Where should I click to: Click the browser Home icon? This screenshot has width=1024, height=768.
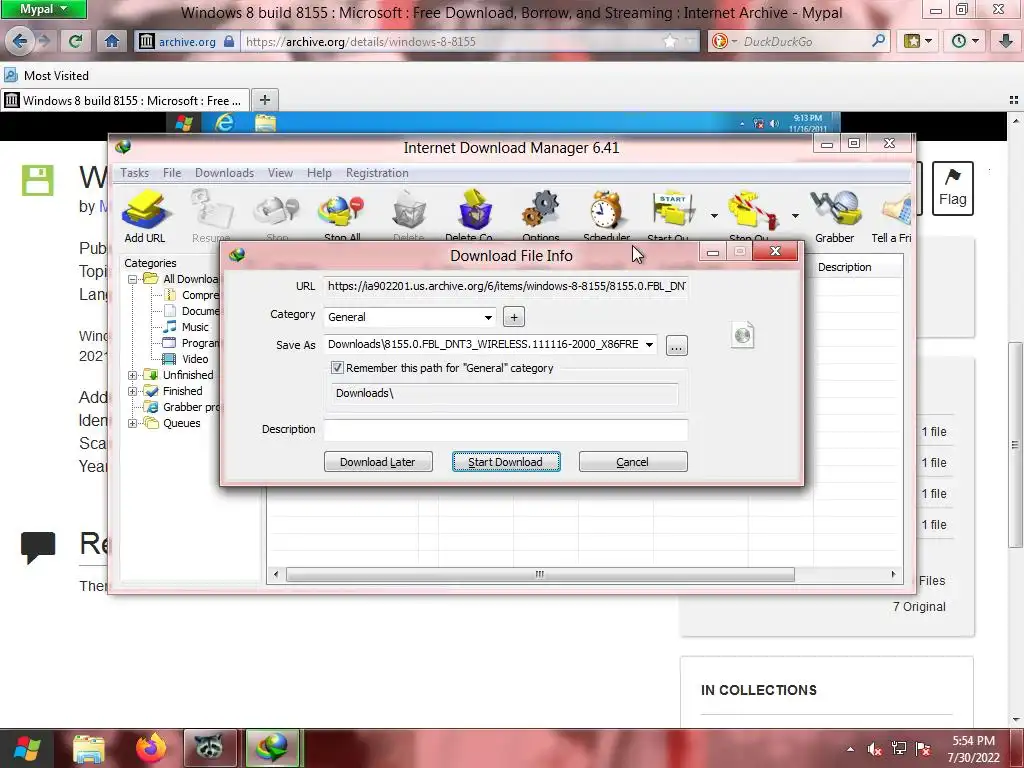[x=112, y=41]
